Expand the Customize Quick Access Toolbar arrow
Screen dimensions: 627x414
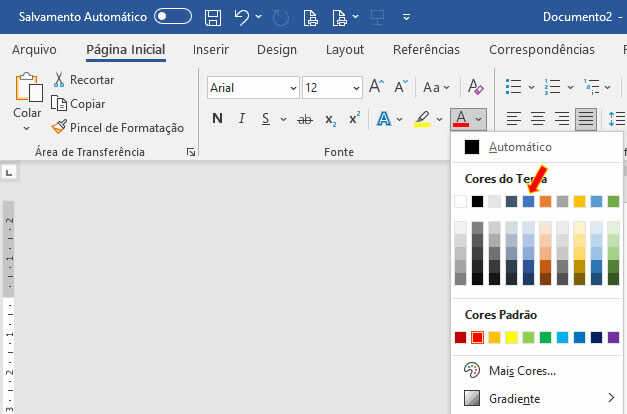click(406, 17)
